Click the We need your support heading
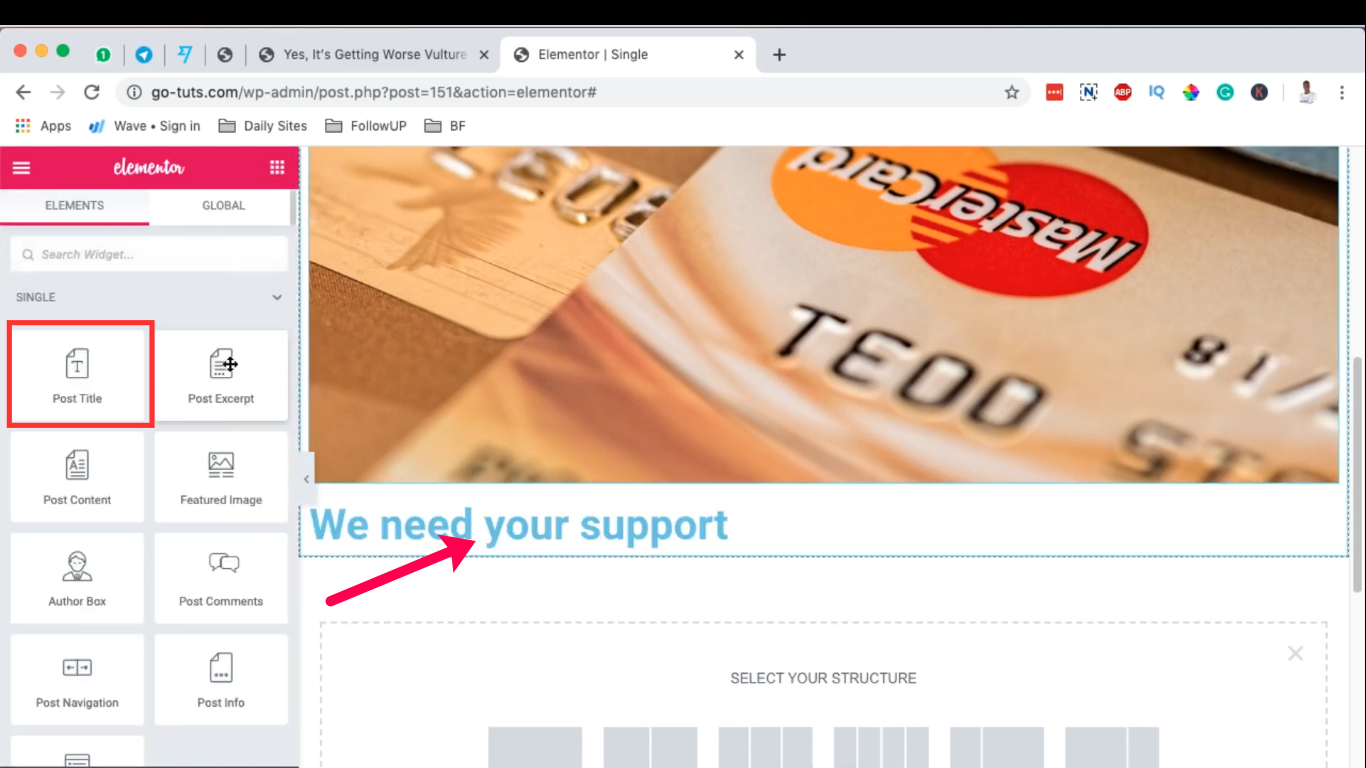Viewport: 1366px width, 768px height. (519, 525)
